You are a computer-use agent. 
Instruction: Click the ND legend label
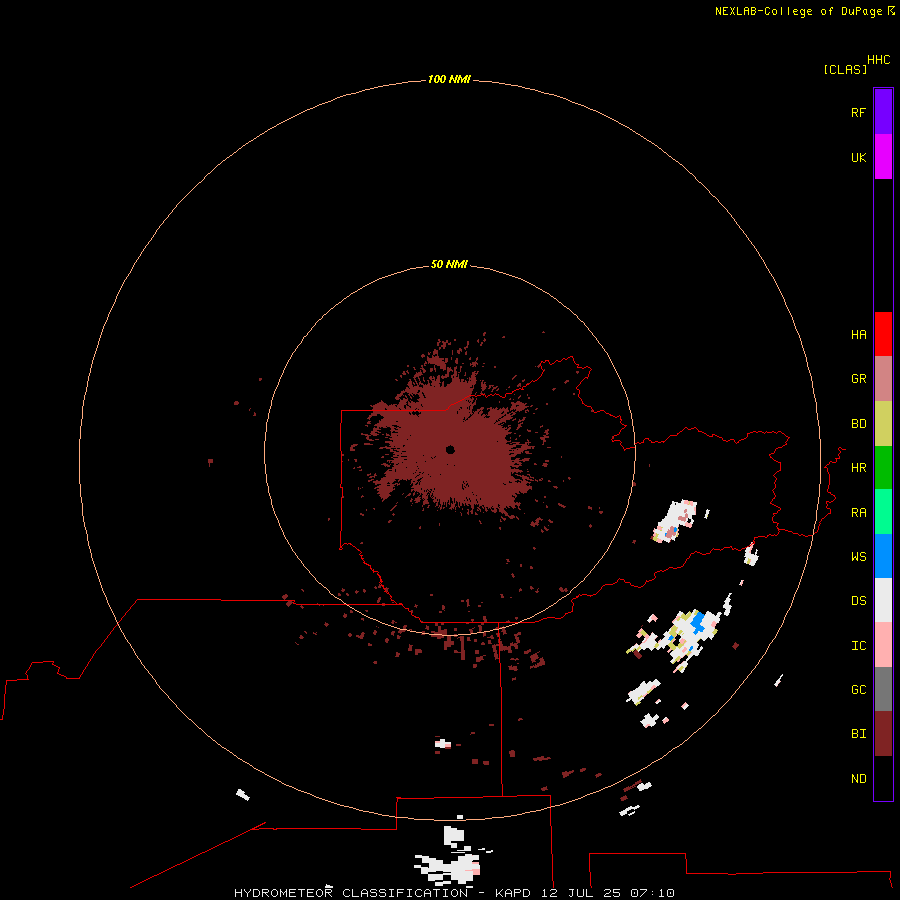pyautogui.click(x=858, y=778)
